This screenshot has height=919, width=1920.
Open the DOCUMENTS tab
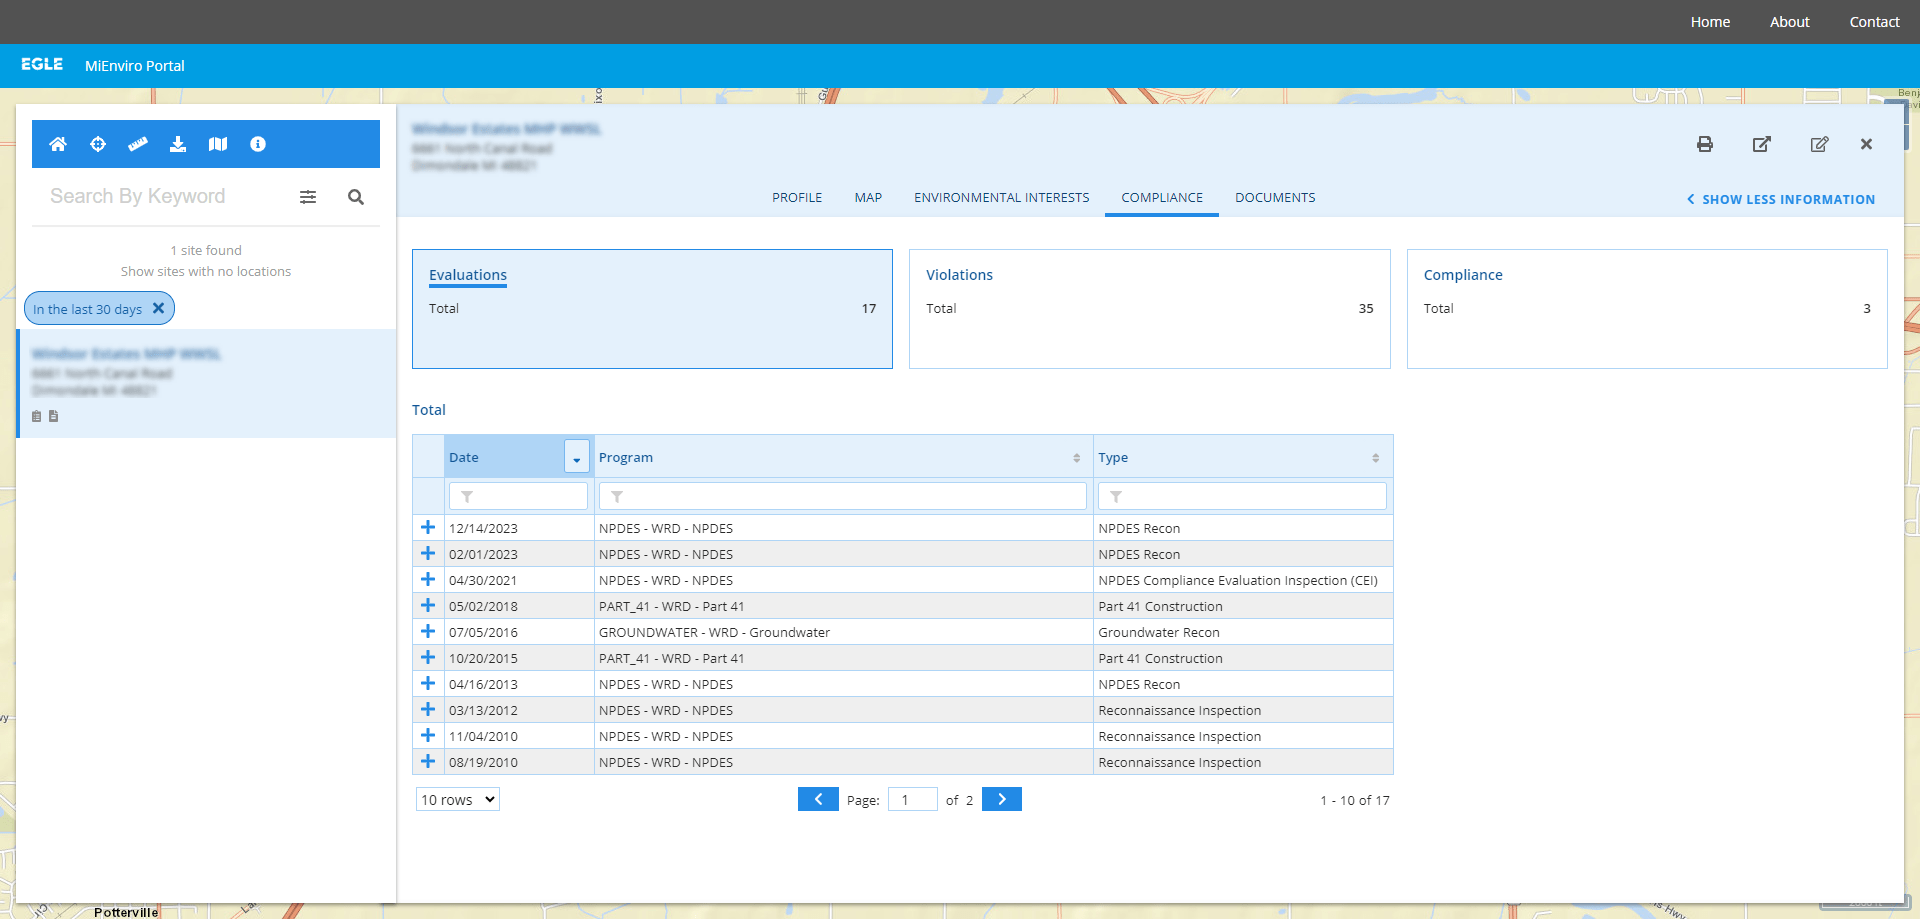(1275, 197)
